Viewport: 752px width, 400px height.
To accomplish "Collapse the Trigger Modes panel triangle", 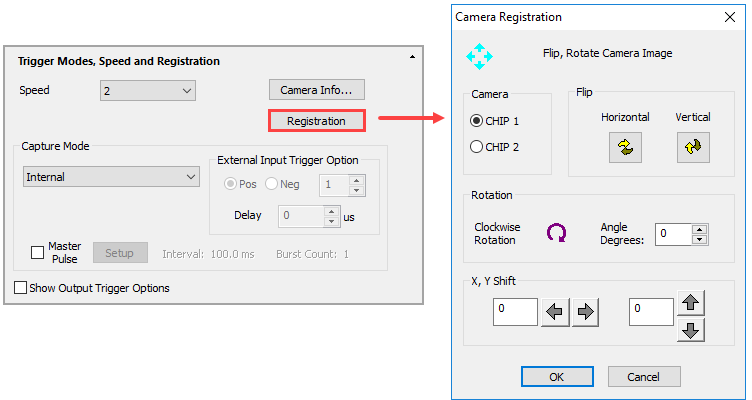I will 413,61.
